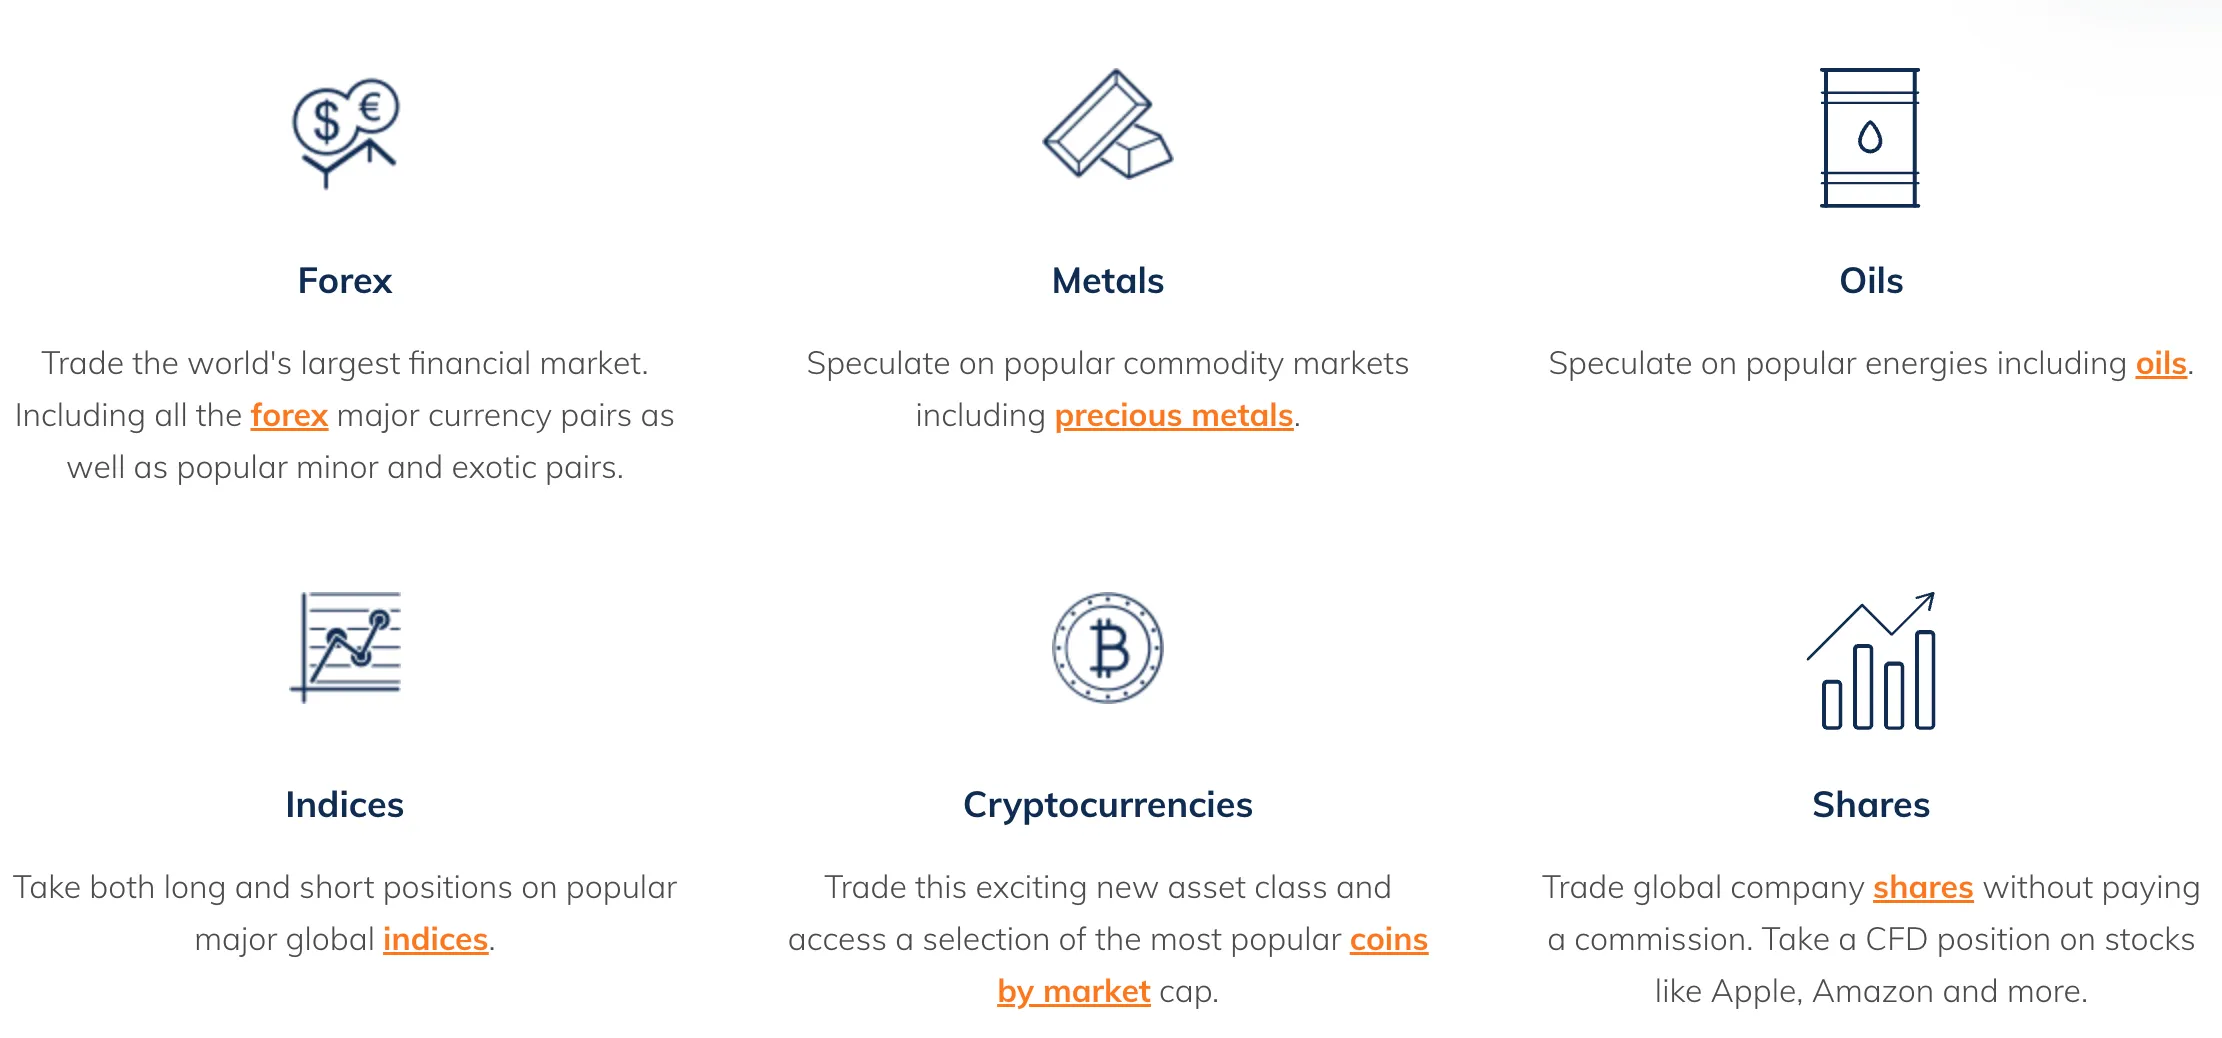Open the orange 'oils' hyperlink
Image resolution: width=2222 pixels, height=1038 pixels.
pyautogui.click(x=2161, y=363)
